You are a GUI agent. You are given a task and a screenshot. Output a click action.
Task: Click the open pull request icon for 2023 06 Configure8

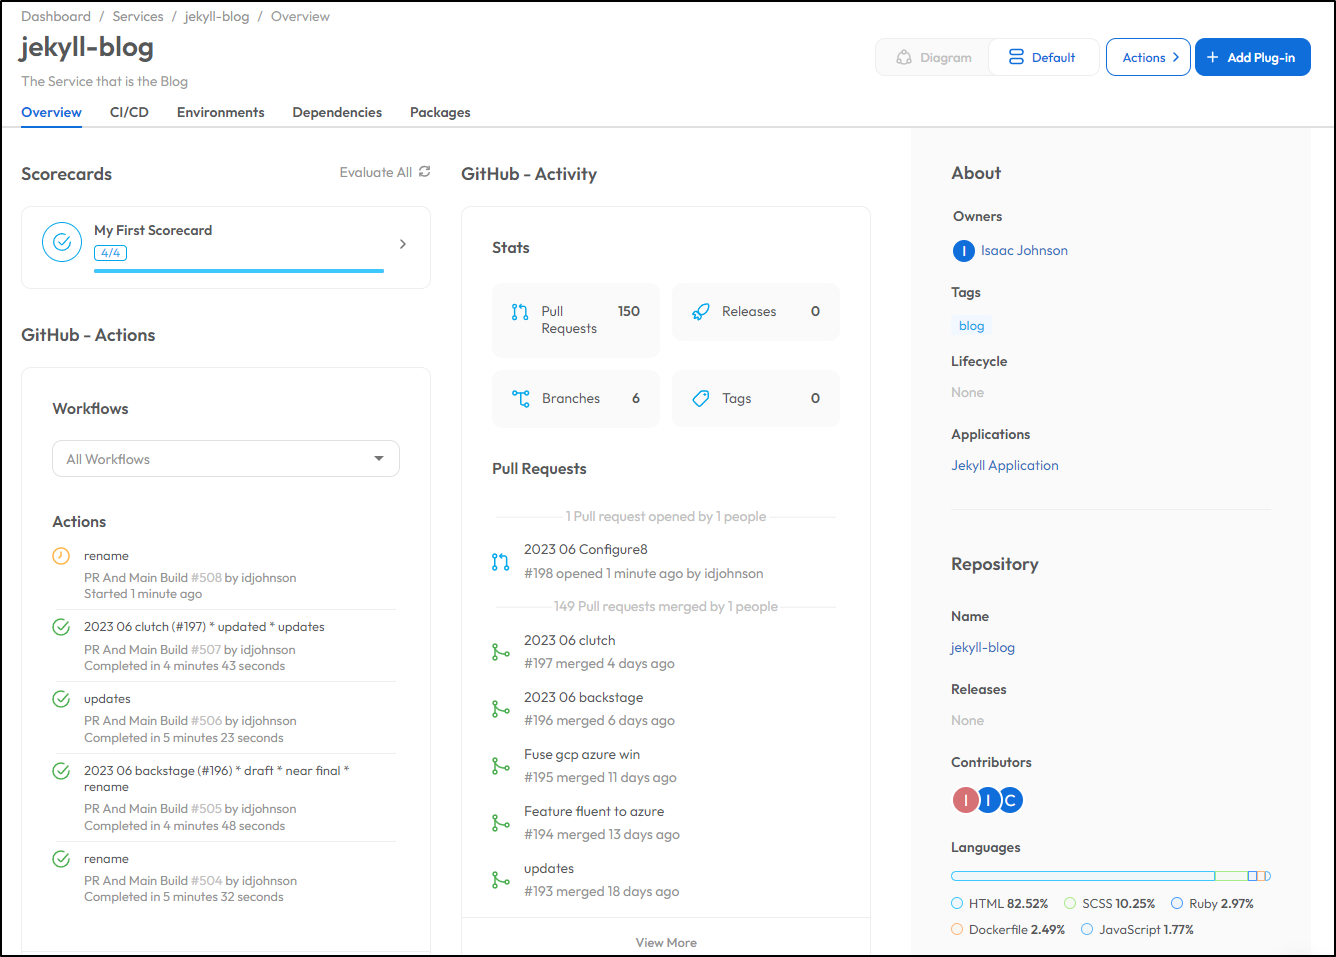(x=501, y=562)
